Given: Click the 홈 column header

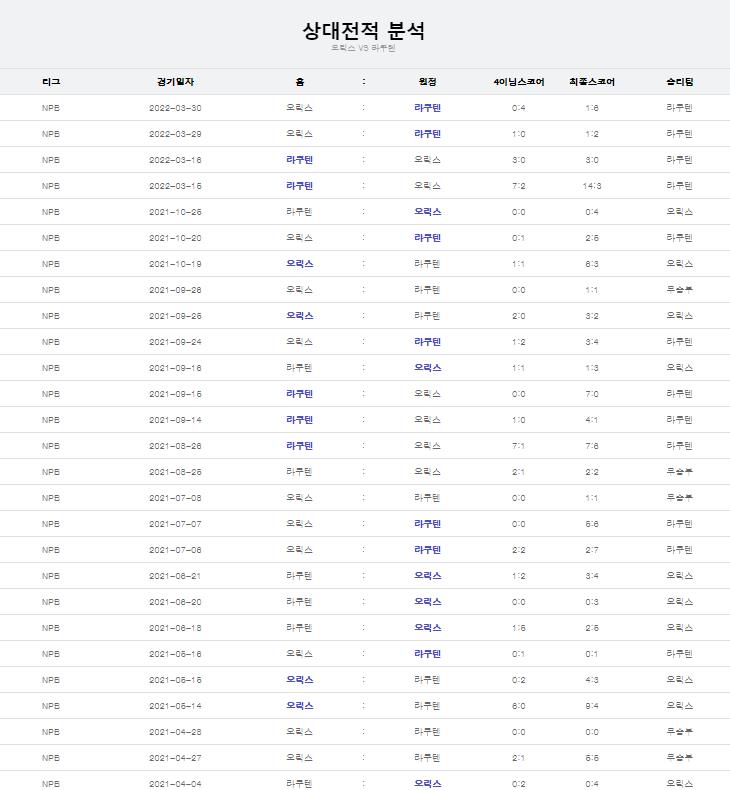Looking at the screenshot, I should click(x=300, y=82).
